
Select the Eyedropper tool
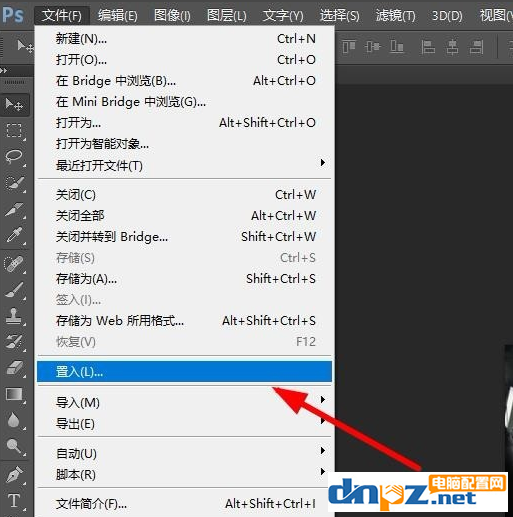tap(14, 235)
